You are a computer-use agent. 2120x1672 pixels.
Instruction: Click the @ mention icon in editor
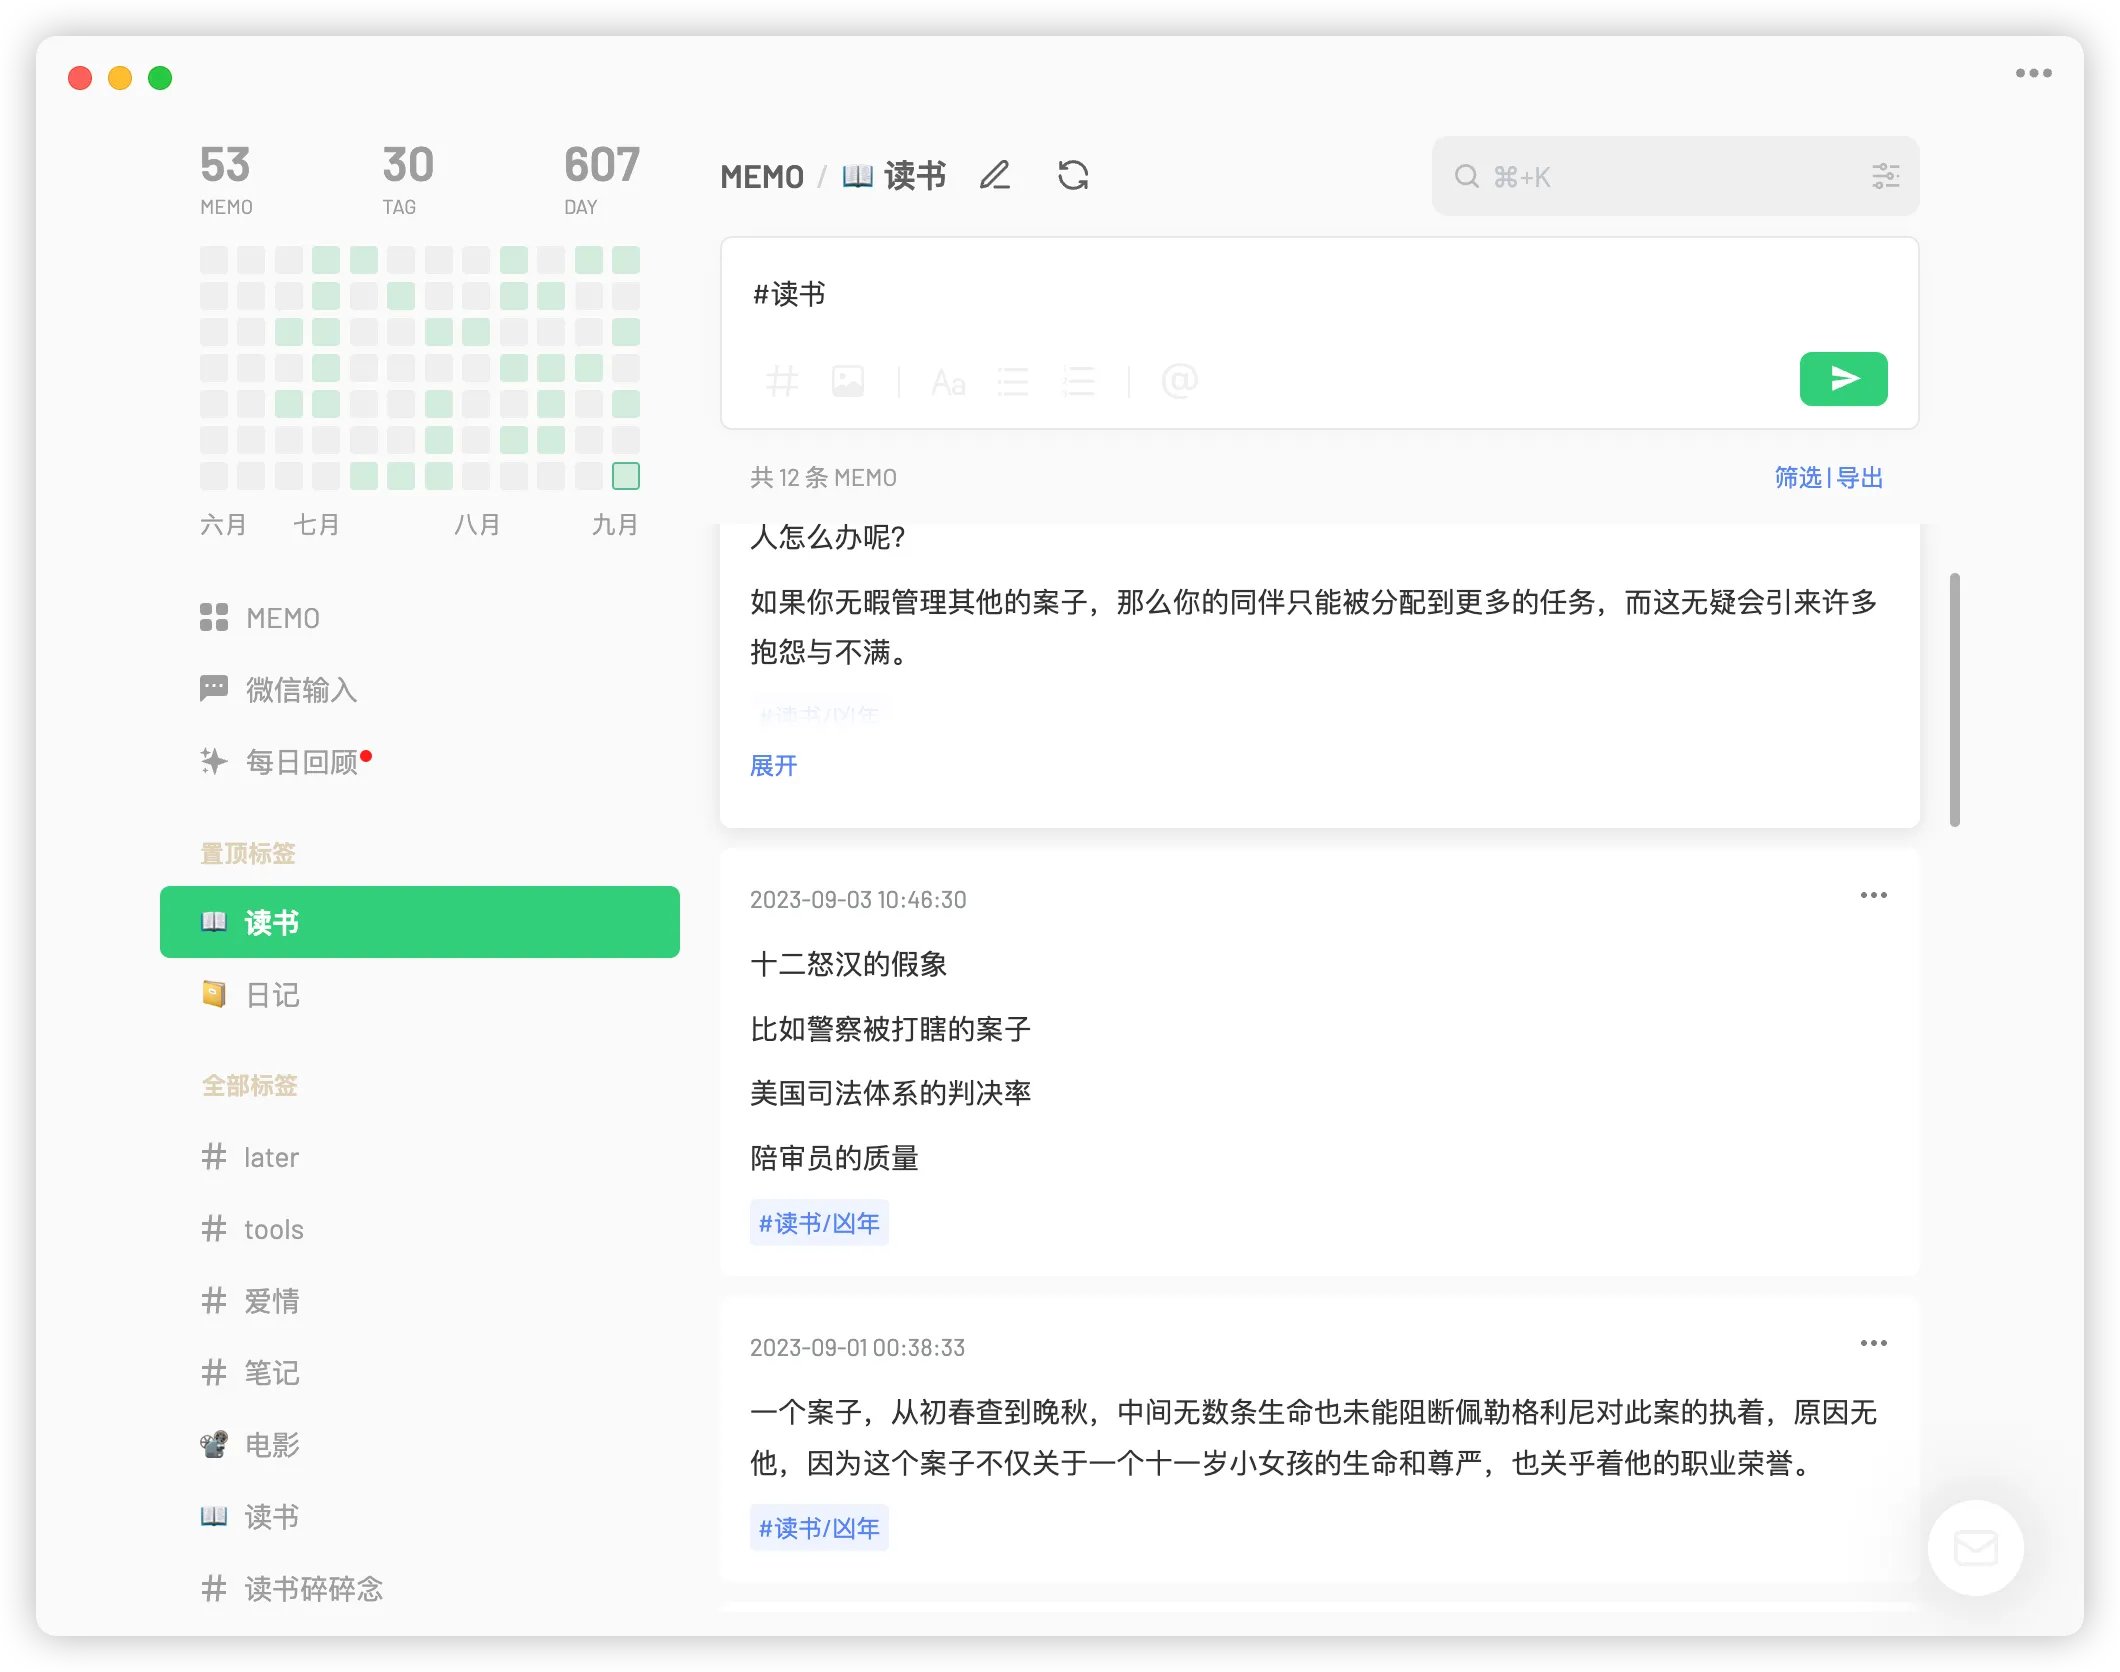click(1179, 381)
